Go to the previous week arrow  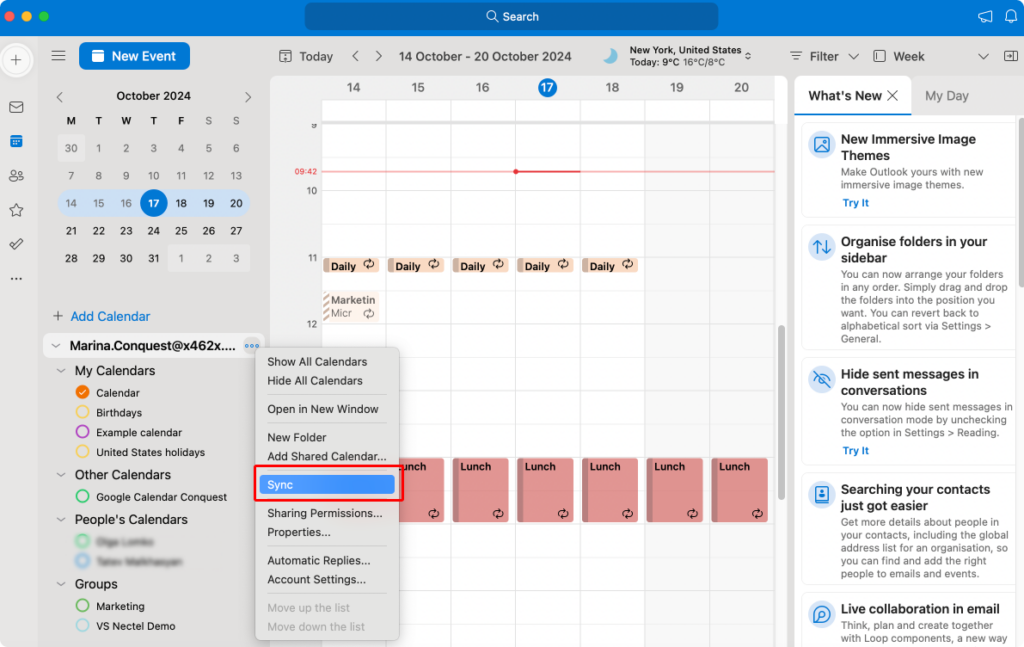pyautogui.click(x=355, y=56)
